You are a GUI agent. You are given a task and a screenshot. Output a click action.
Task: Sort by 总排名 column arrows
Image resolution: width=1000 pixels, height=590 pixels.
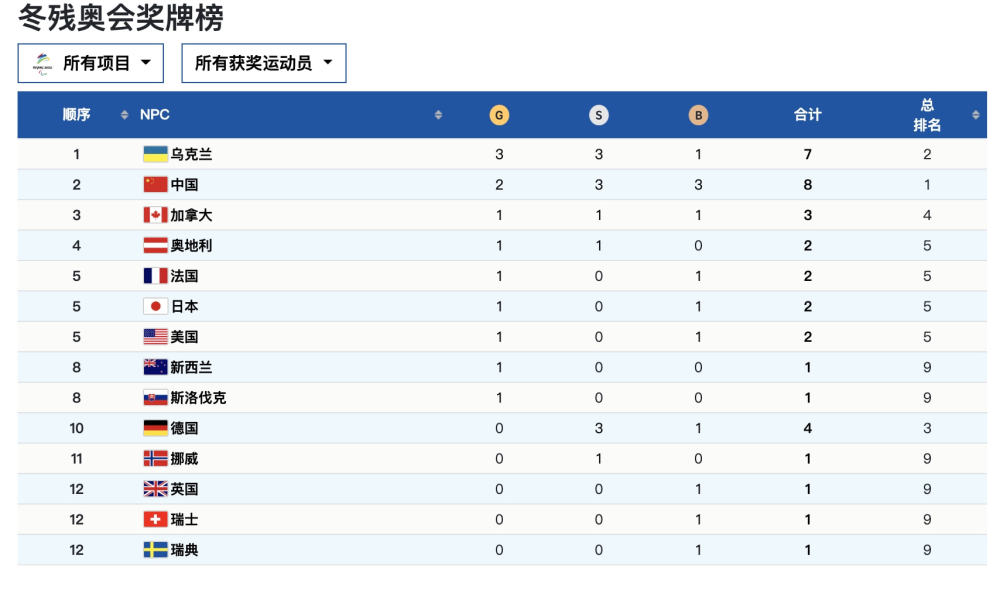[975, 115]
